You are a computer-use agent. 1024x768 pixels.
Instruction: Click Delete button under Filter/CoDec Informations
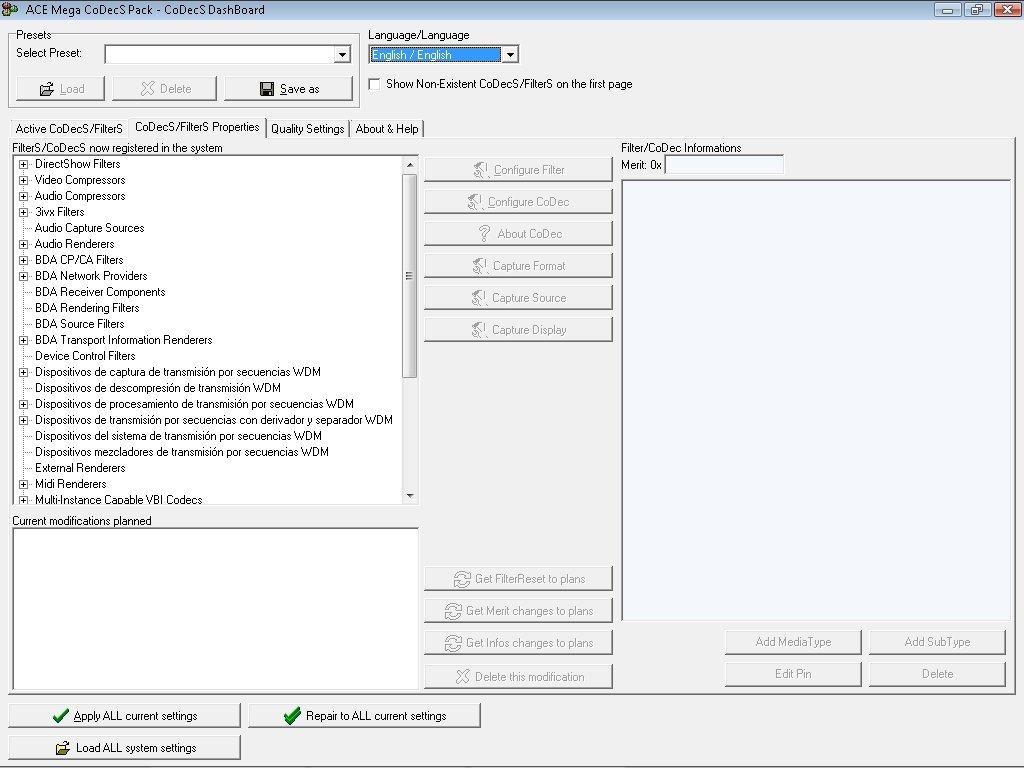pos(937,674)
